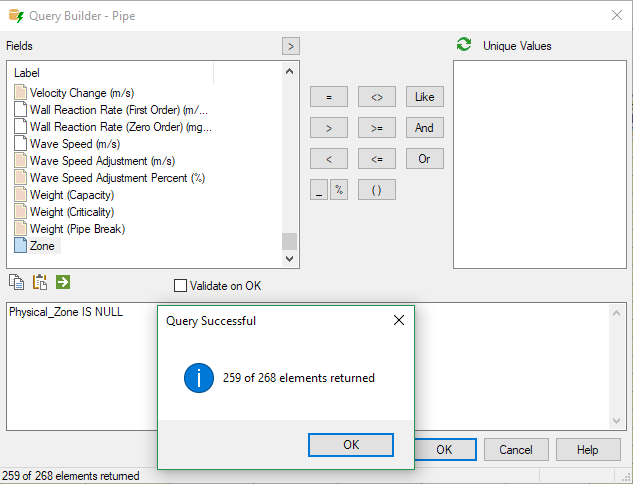Insert the Like operator
This screenshot has height=484, width=633.
coord(425,97)
